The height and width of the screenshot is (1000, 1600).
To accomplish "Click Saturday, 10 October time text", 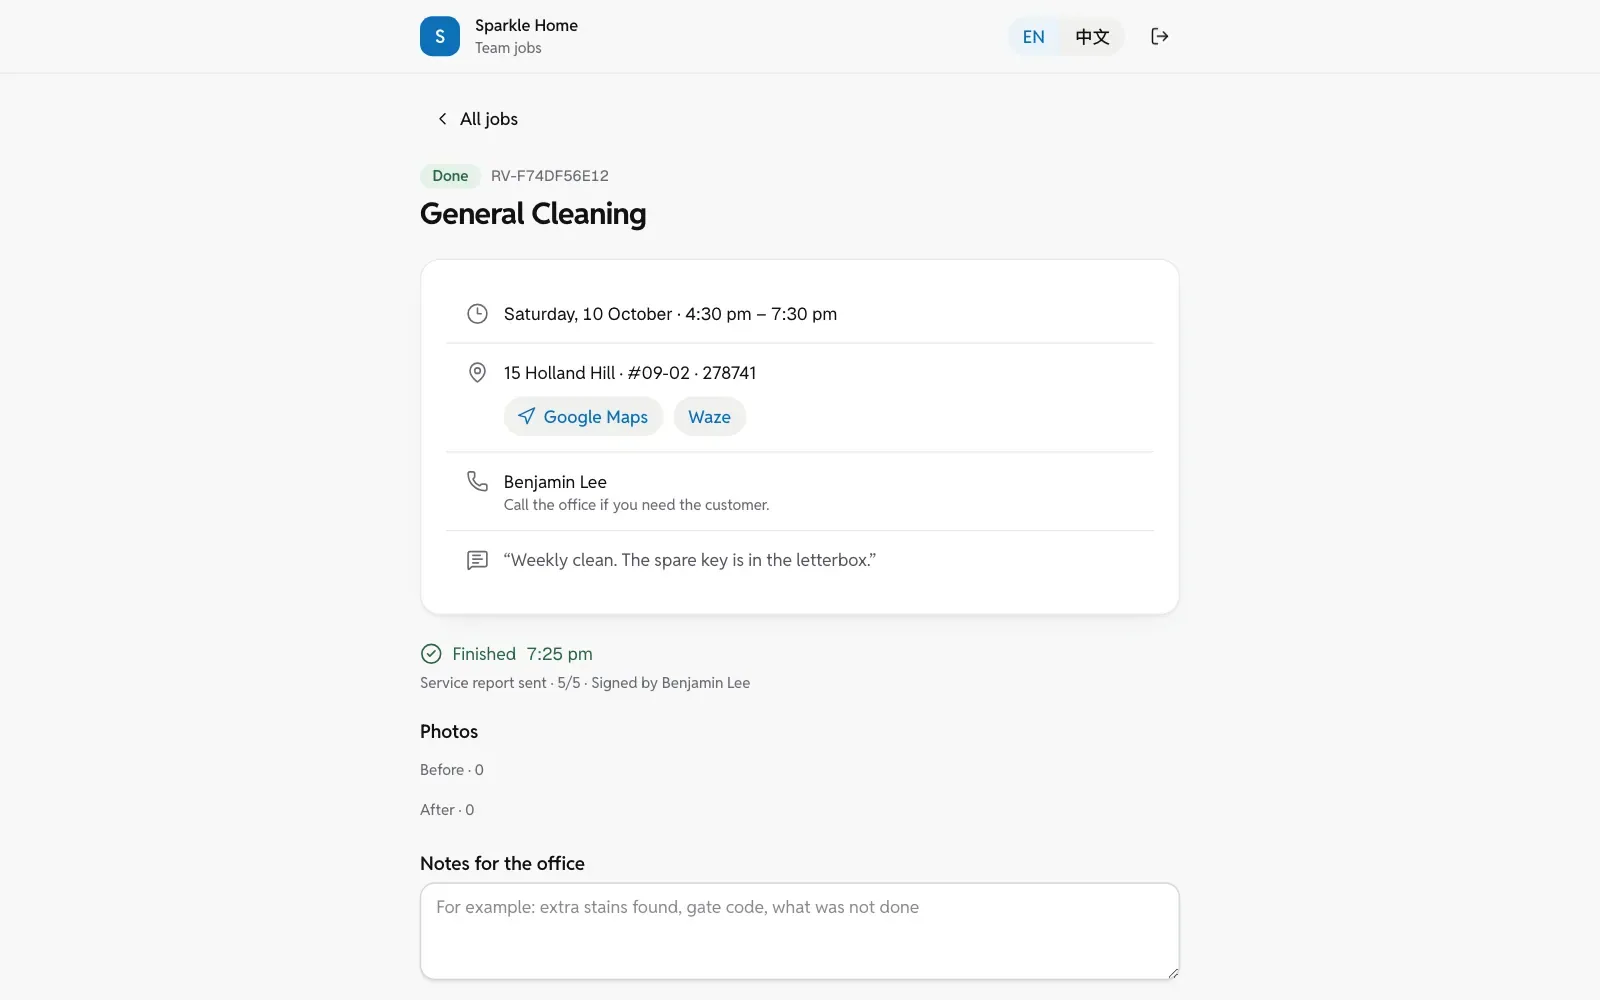I will (670, 314).
